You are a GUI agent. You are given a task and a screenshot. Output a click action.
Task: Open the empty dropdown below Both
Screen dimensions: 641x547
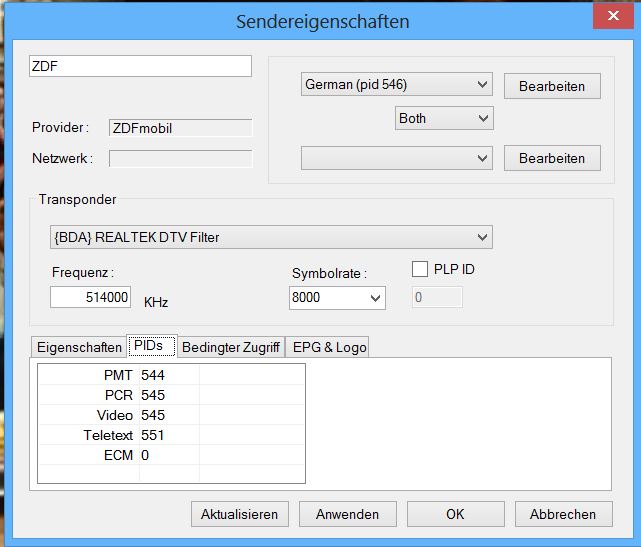pos(396,158)
